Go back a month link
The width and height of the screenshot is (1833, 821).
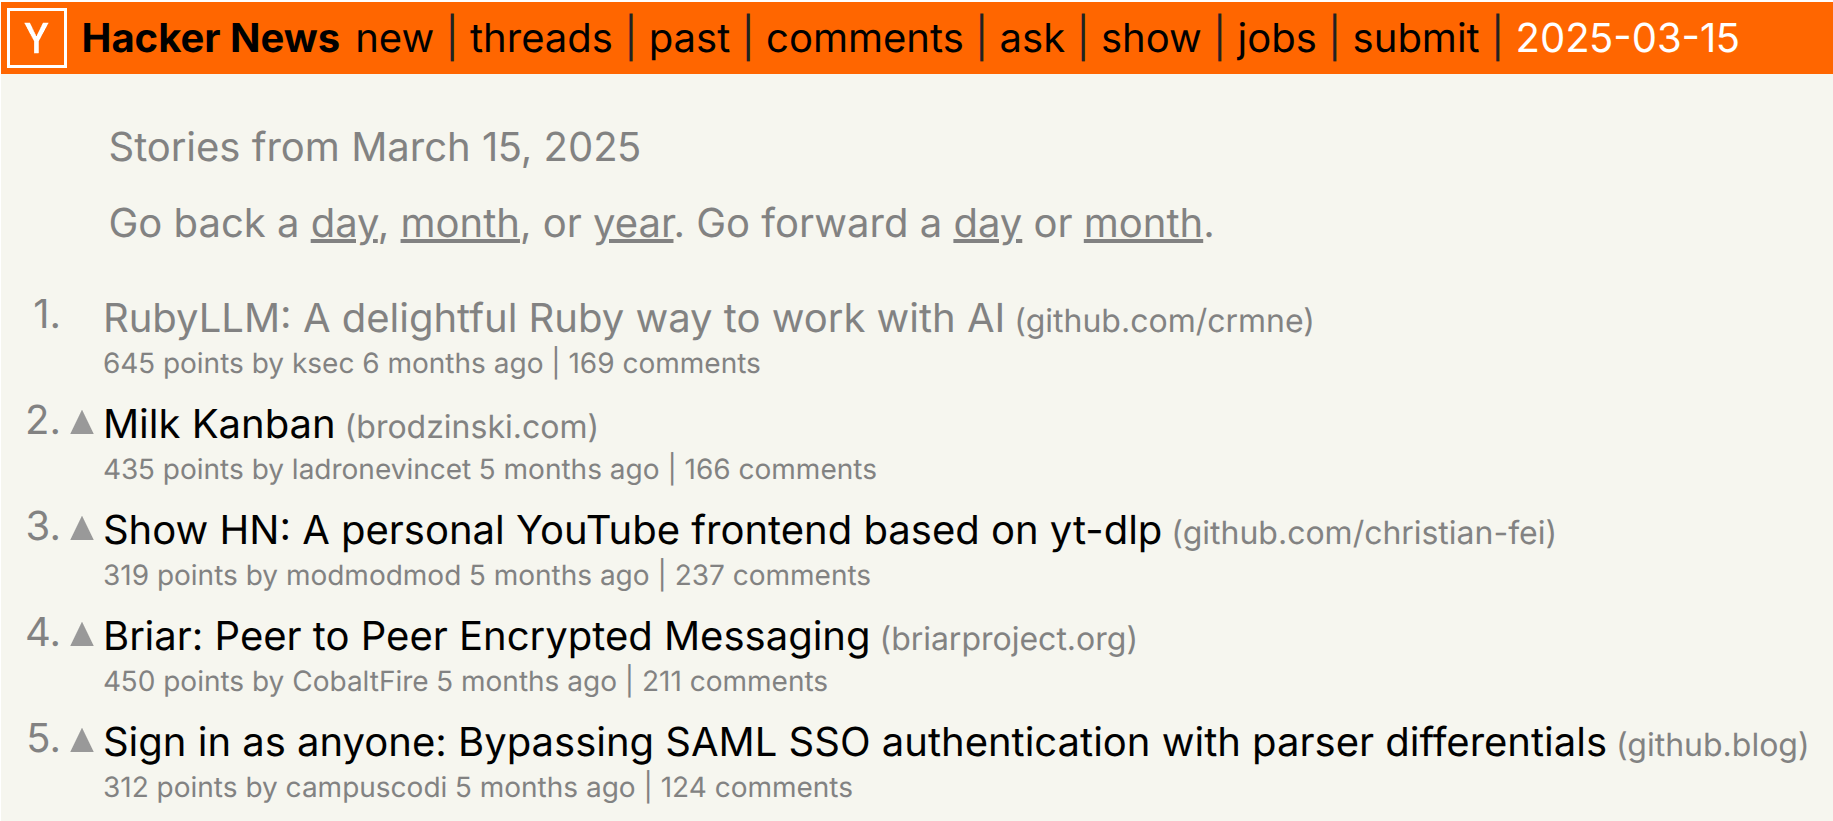[x=460, y=223]
